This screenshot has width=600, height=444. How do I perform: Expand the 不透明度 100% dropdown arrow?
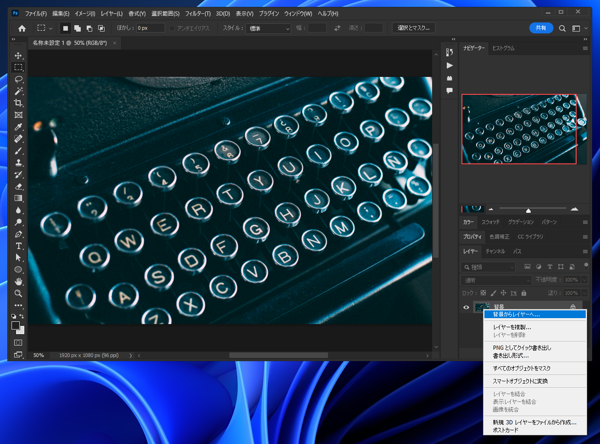pyautogui.click(x=584, y=280)
